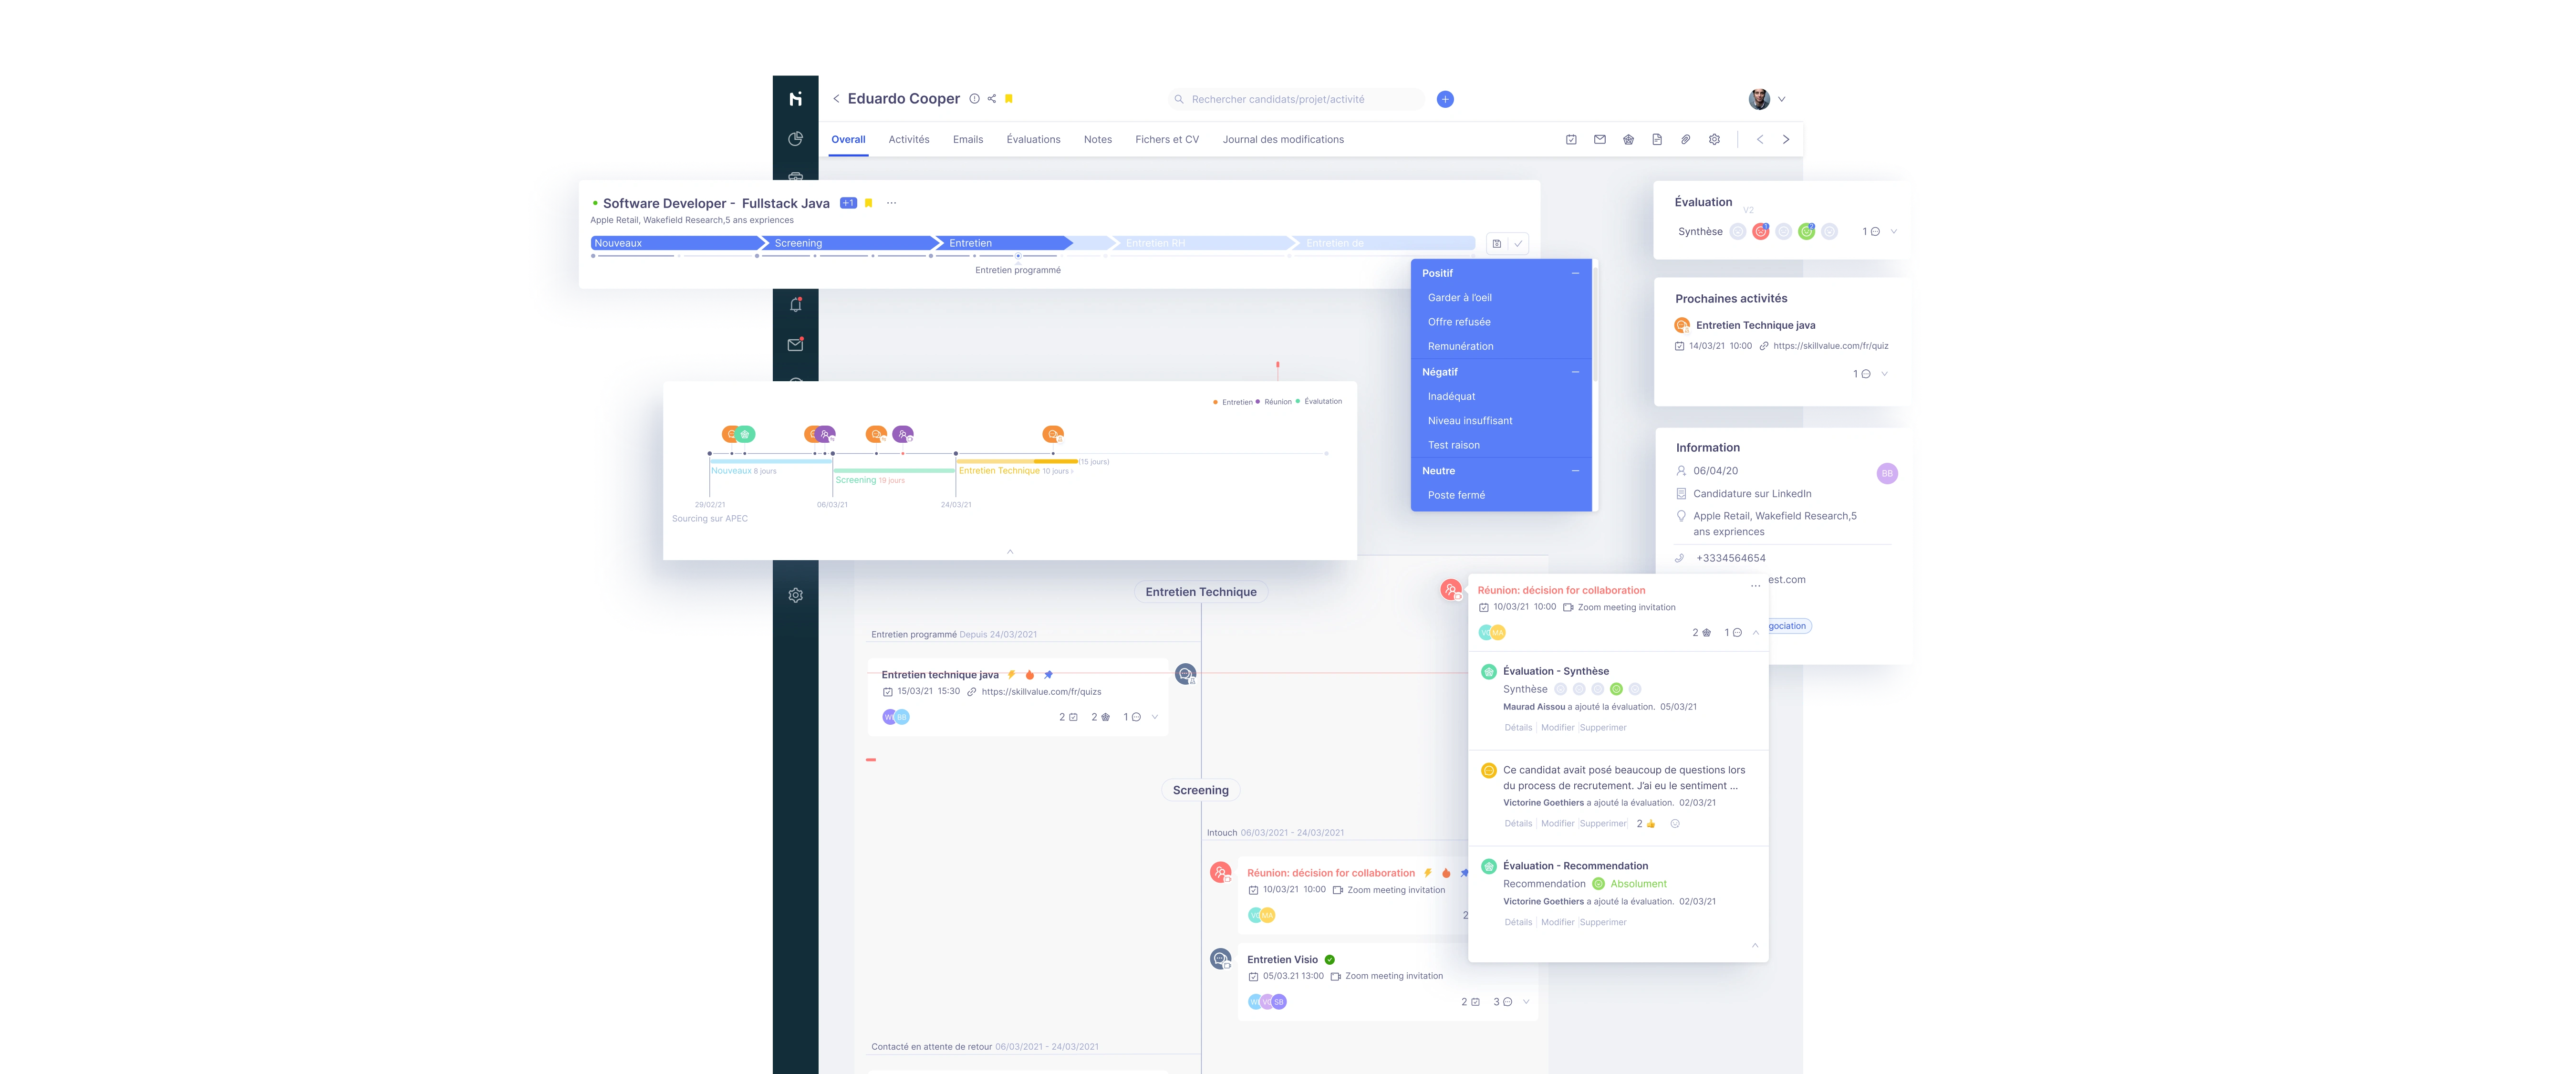The width and height of the screenshot is (2576, 1074).
Task: Click the document note icon in toolbar
Action: coord(1657,140)
